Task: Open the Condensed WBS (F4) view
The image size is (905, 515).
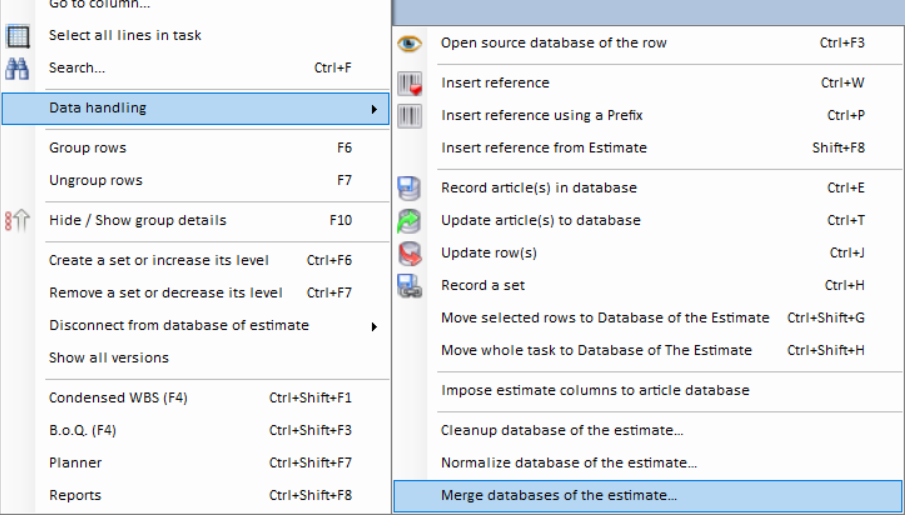Action: point(118,398)
